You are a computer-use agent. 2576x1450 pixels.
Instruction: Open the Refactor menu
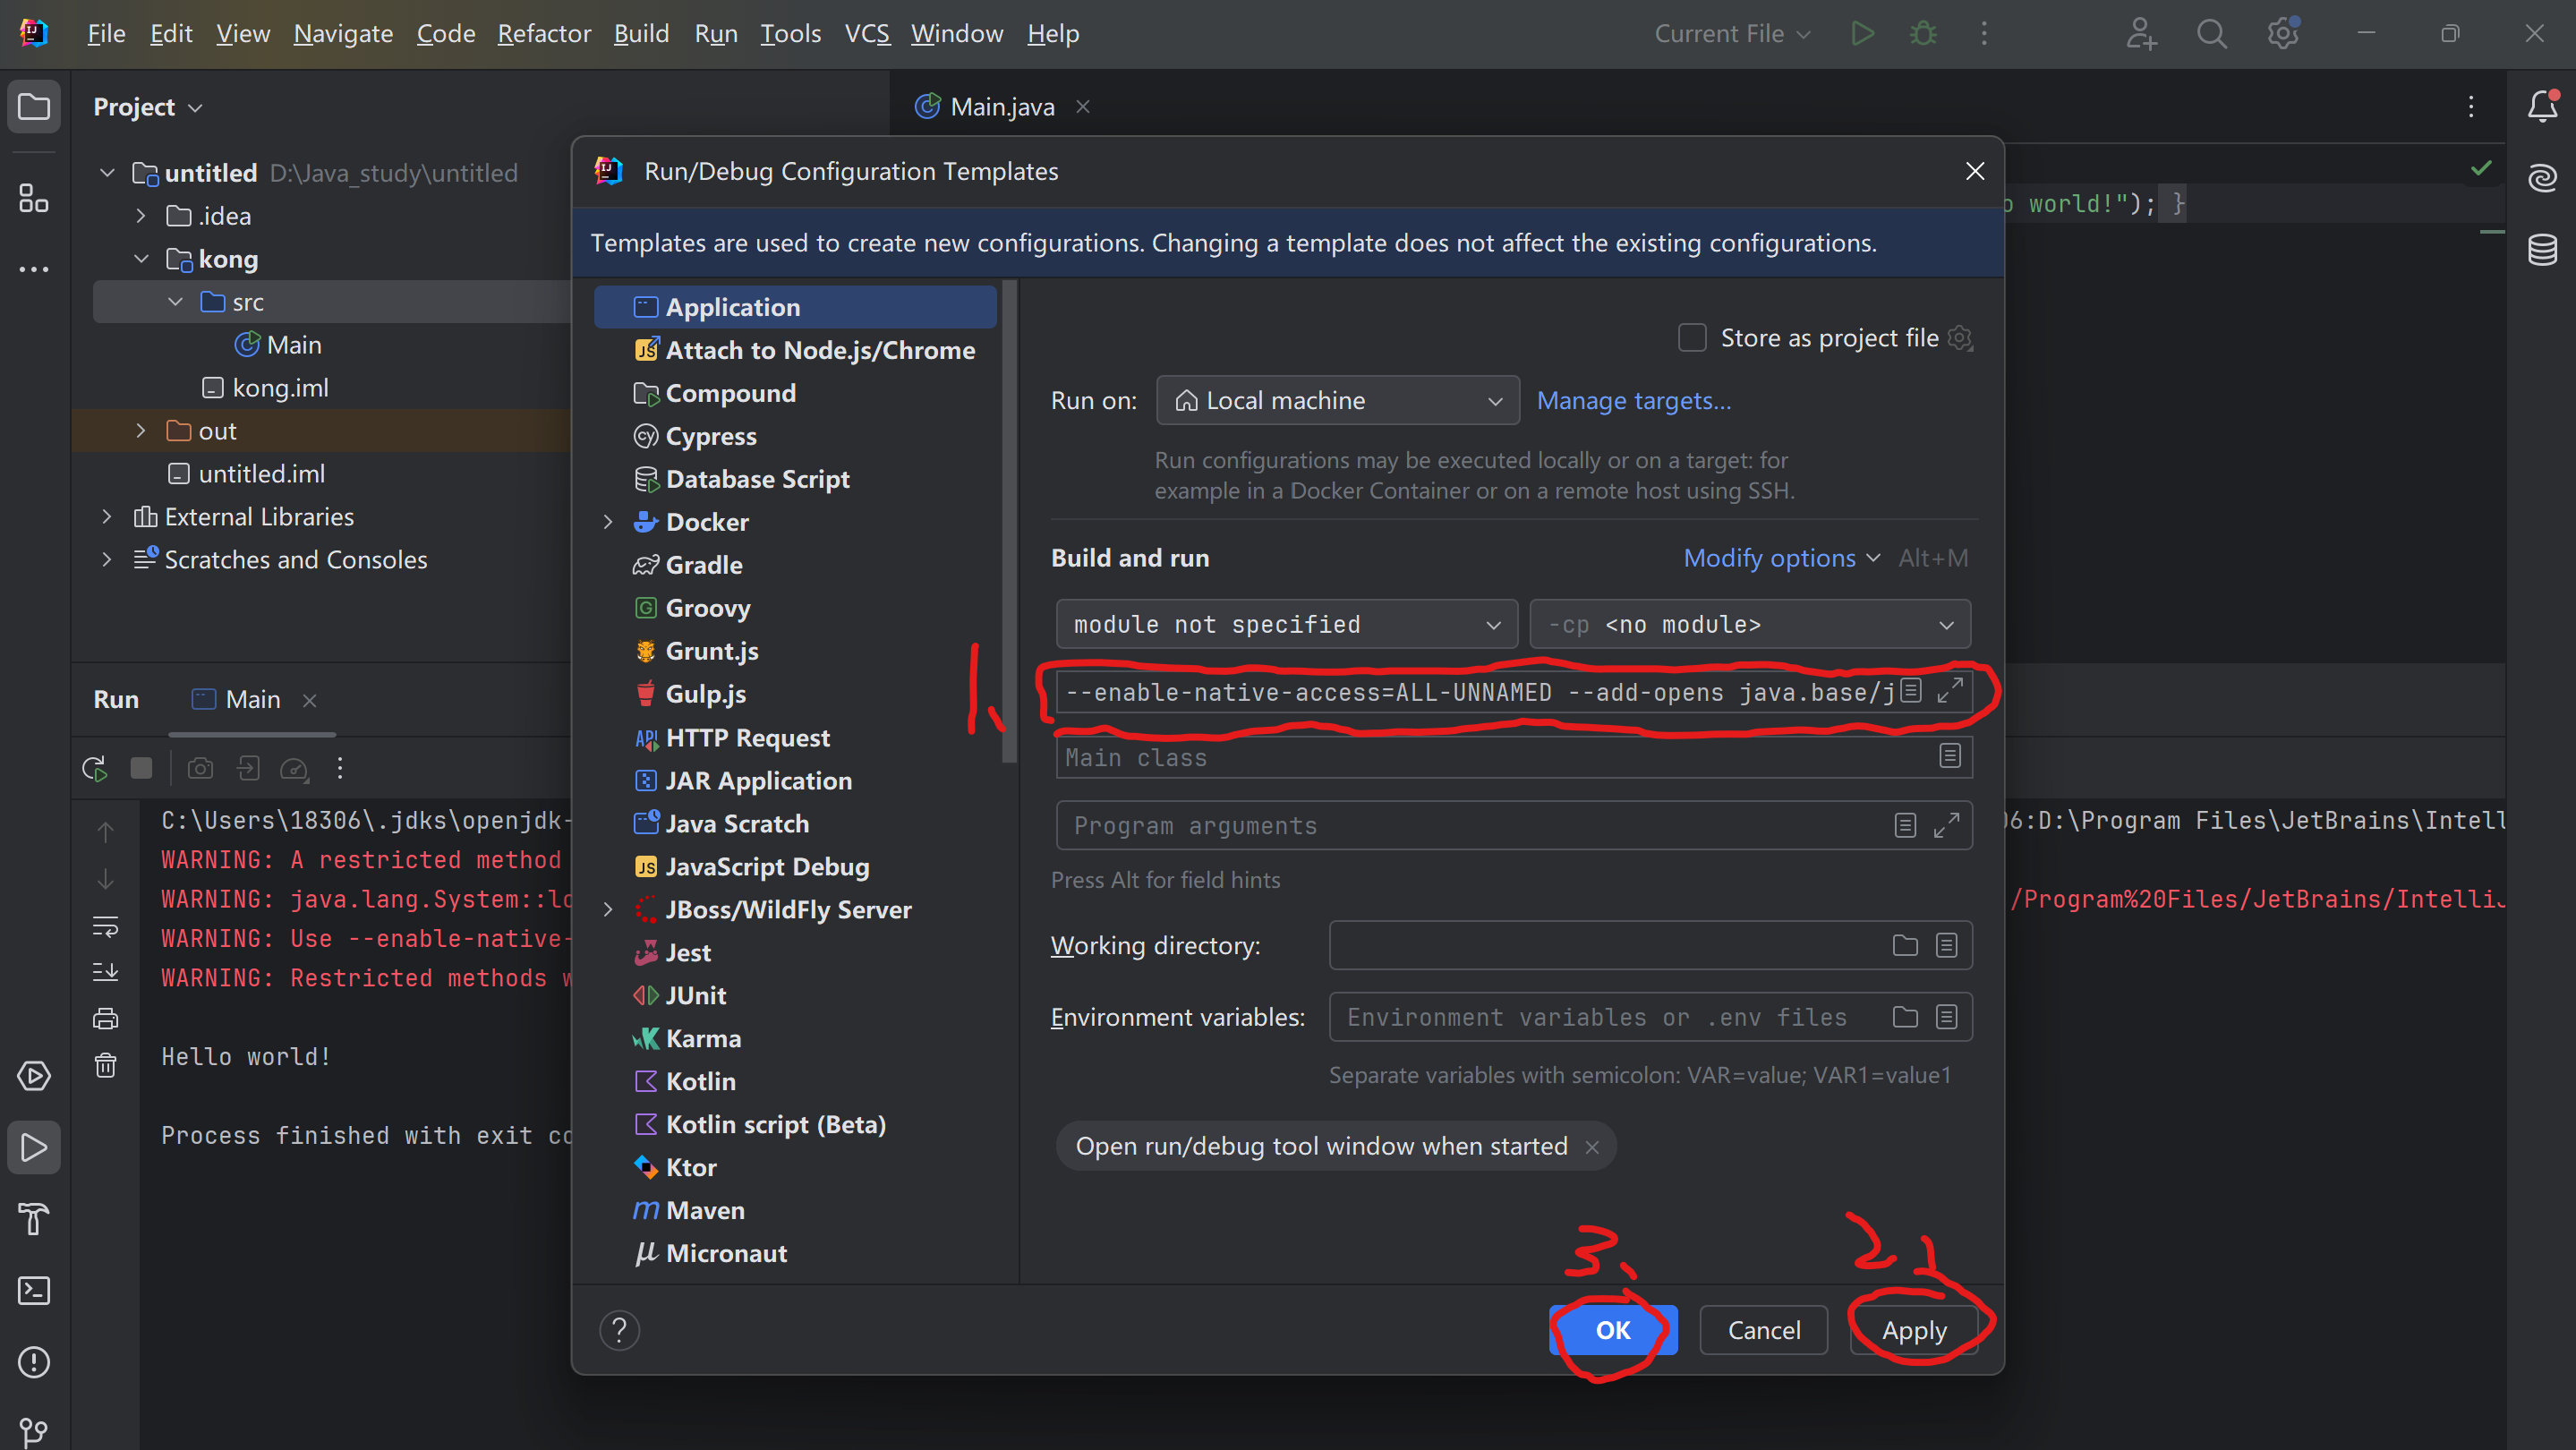click(x=544, y=33)
